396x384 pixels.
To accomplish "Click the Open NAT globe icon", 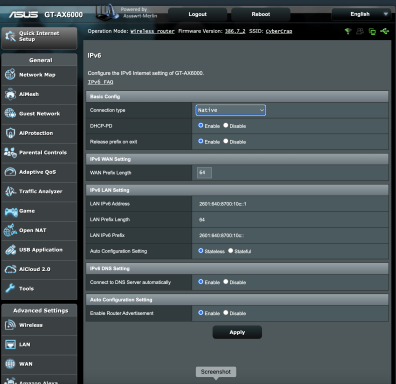I will tap(10, 230).
